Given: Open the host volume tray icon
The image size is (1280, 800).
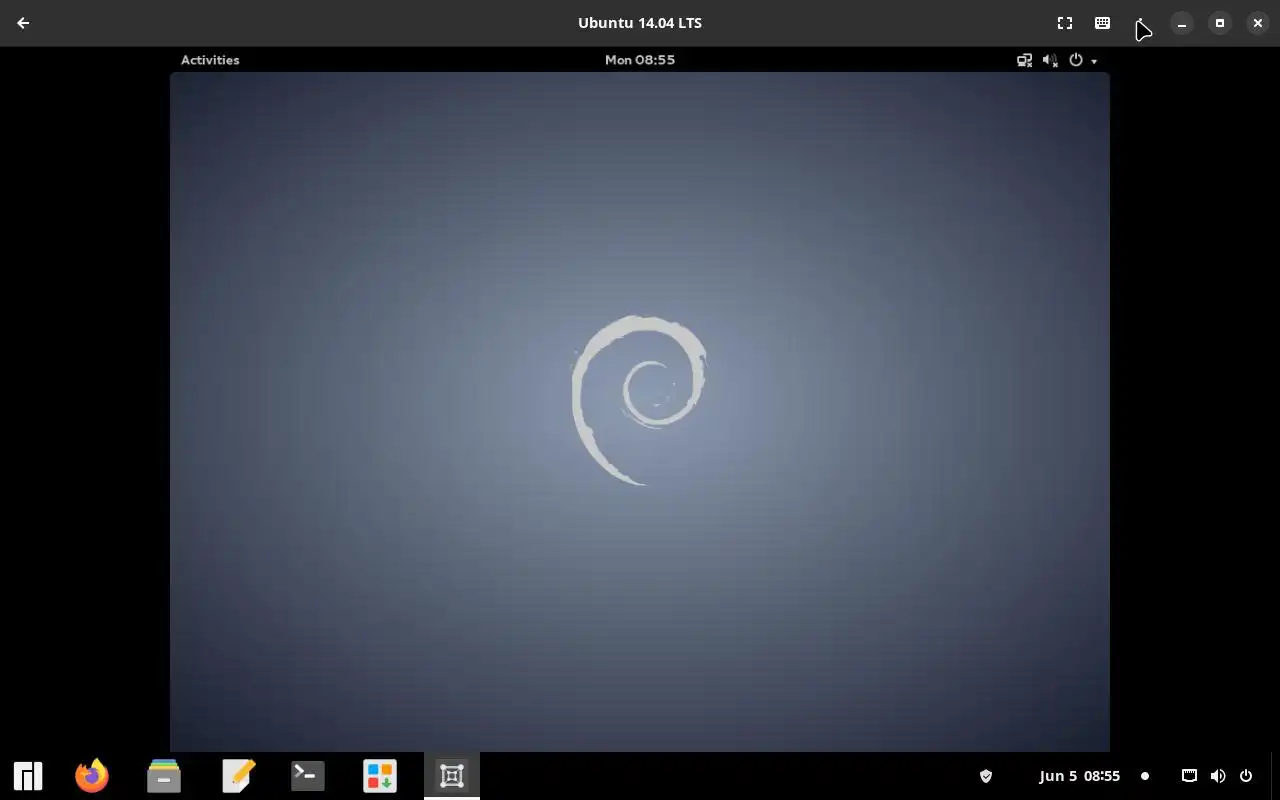Looking at the screenshot, I should [x=1218, y=776].
